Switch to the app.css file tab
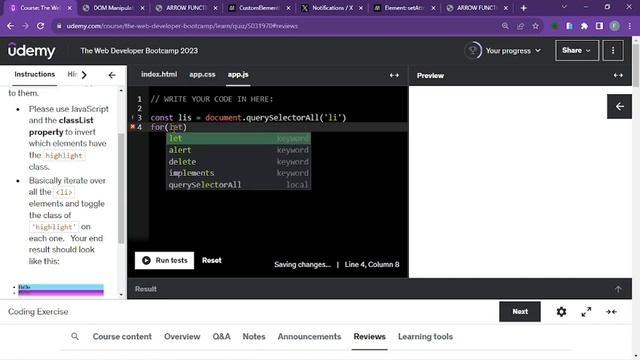 click(202, 75)
